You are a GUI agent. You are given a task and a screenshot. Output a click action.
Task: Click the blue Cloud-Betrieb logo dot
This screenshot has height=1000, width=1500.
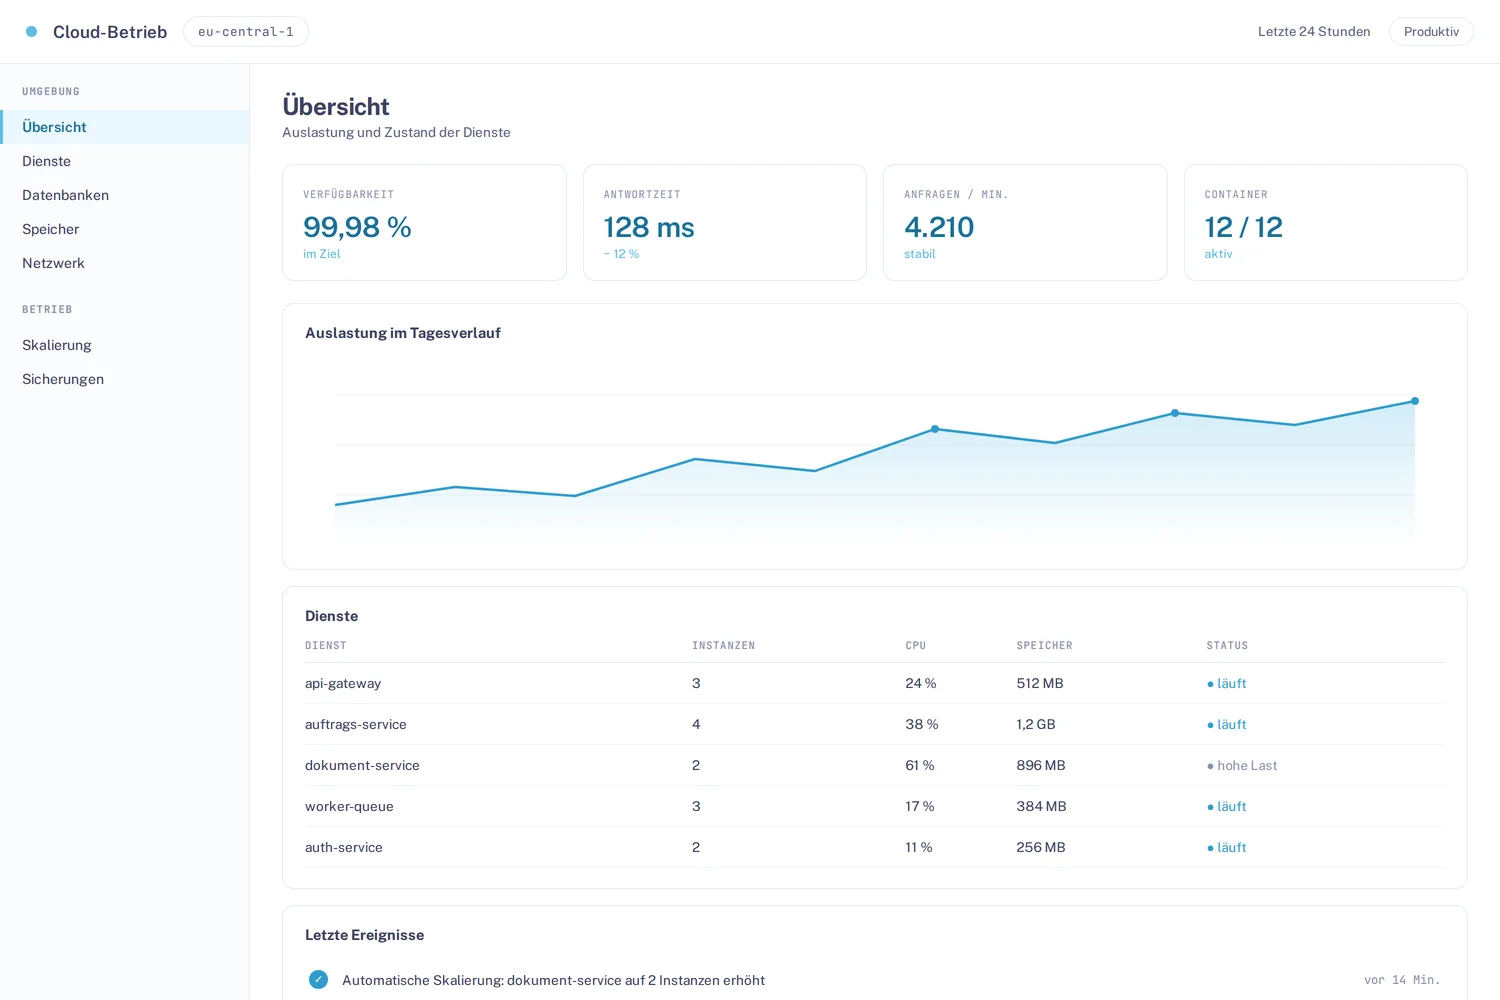click(31, 32)
